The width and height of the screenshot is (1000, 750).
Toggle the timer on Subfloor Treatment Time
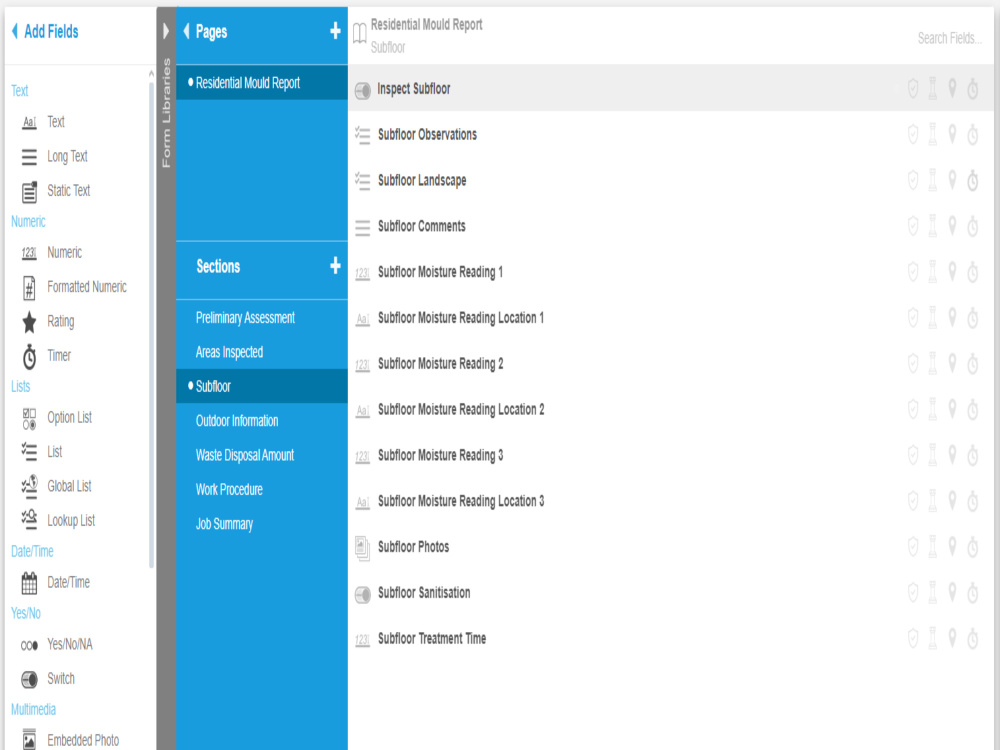(972, 637)
